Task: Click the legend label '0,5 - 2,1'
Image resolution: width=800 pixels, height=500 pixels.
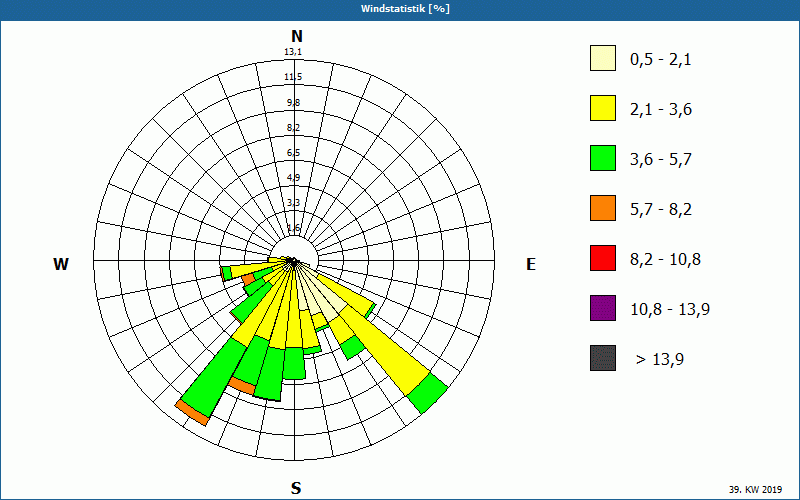Action: pyautogui.click(x=661, y=60)
